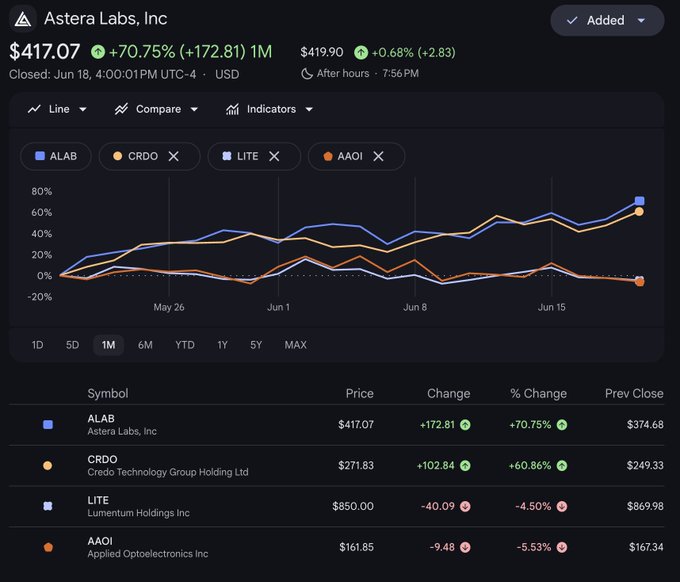Select the 1M time range

point(108,345)
